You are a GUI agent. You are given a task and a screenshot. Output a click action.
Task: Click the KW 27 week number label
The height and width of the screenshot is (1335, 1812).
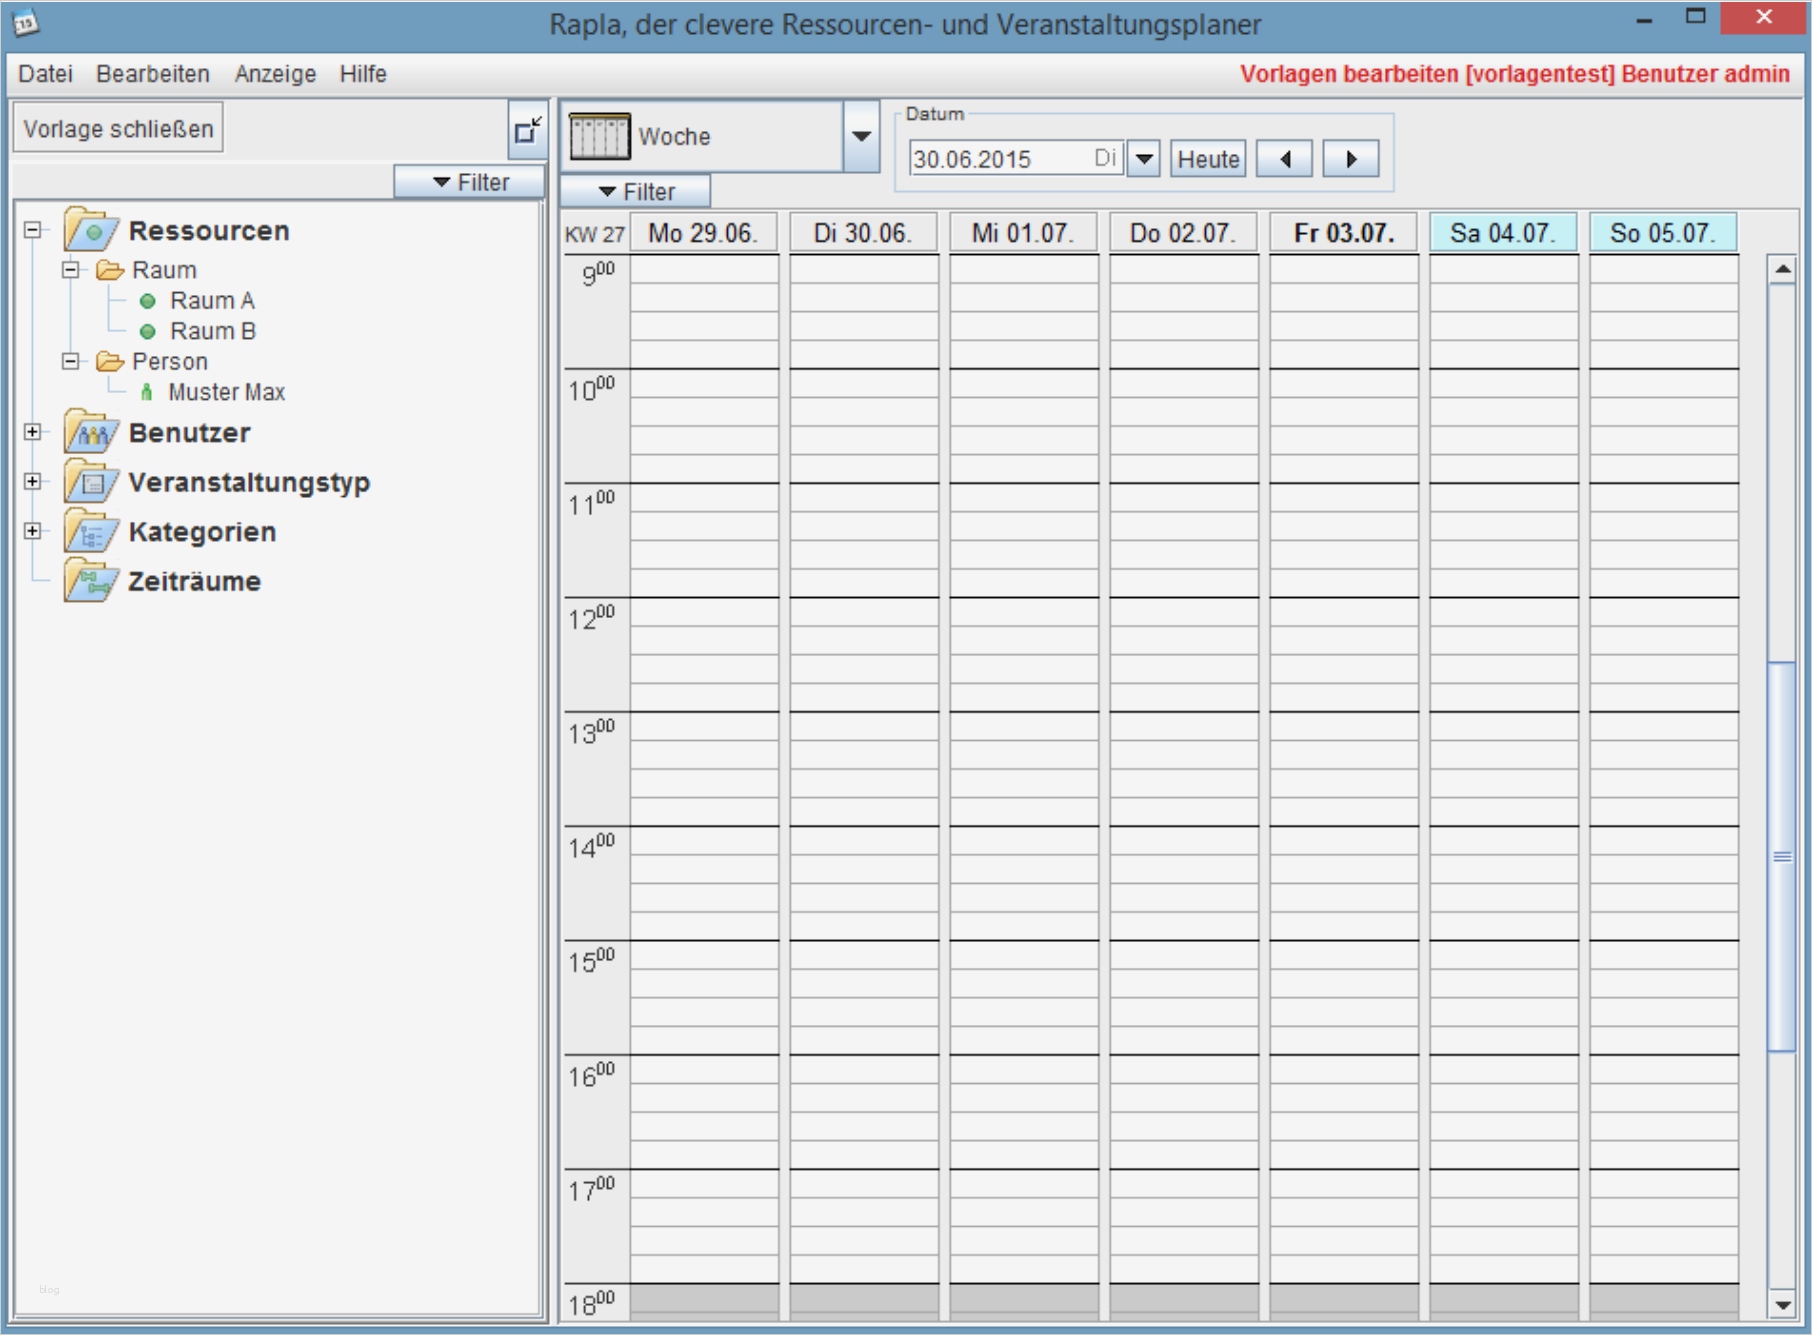(x=595, y=235)
